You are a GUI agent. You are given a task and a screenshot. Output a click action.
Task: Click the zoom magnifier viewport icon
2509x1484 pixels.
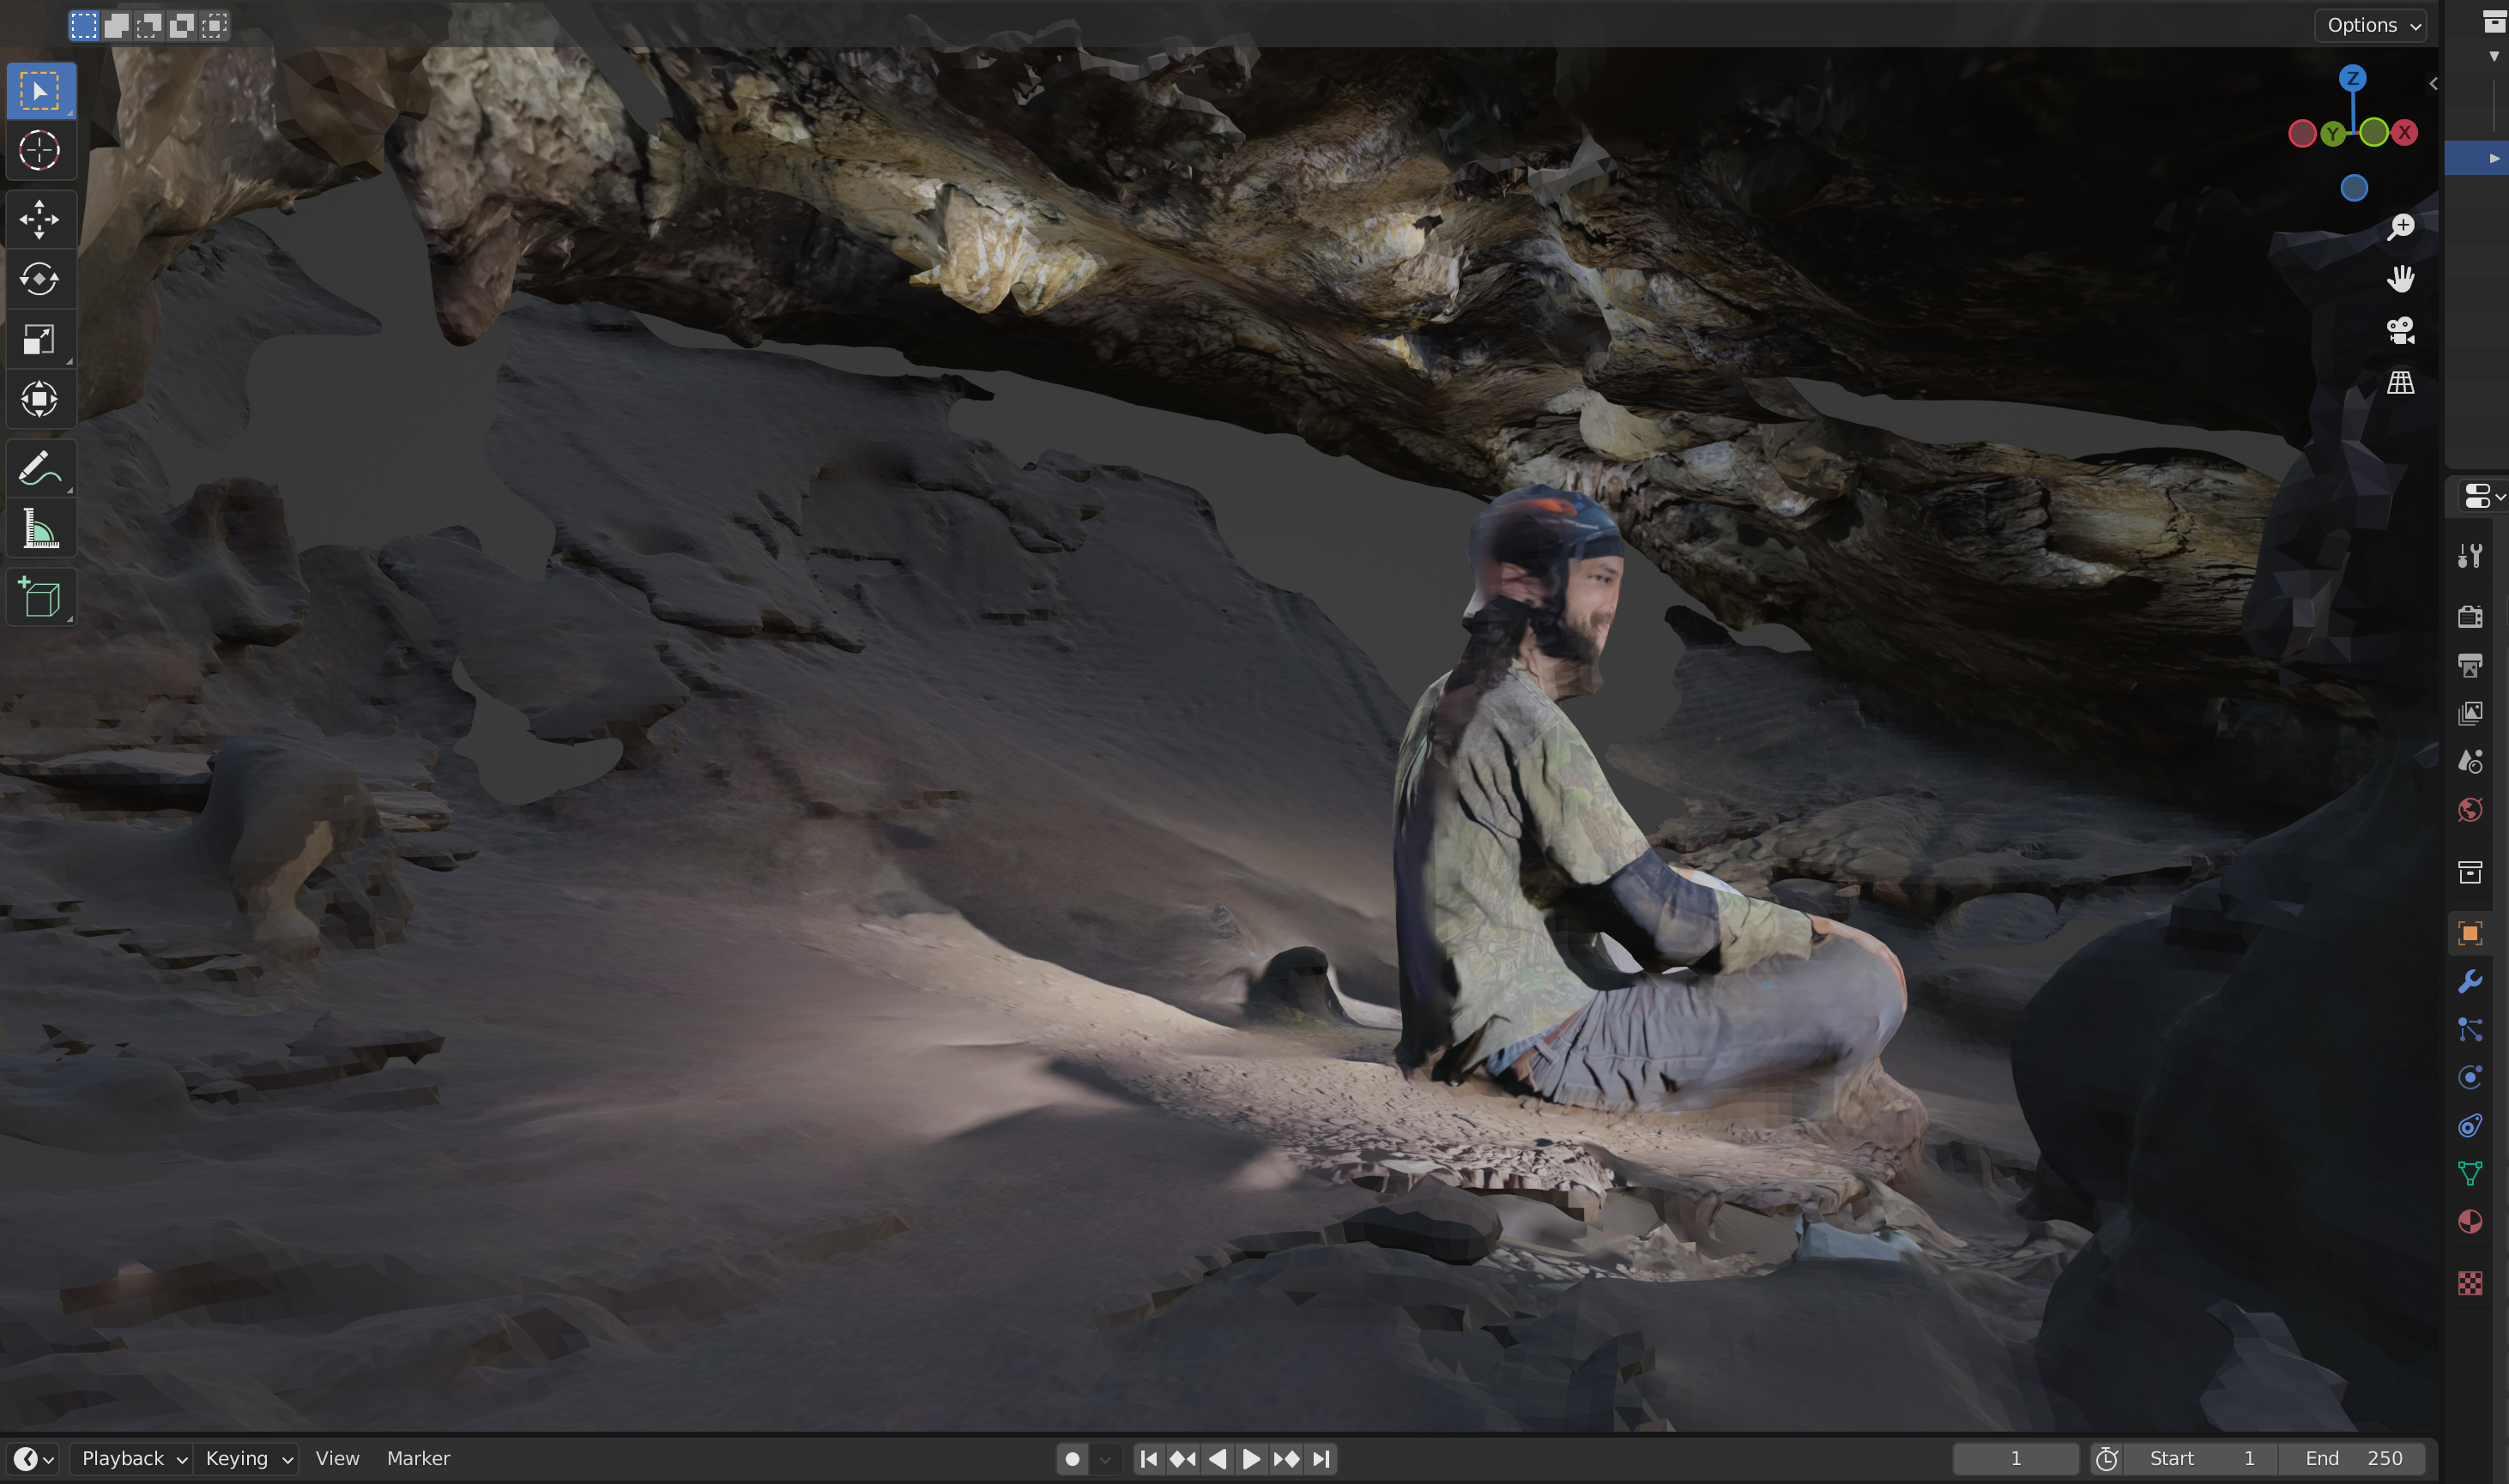click(2401, 227)
